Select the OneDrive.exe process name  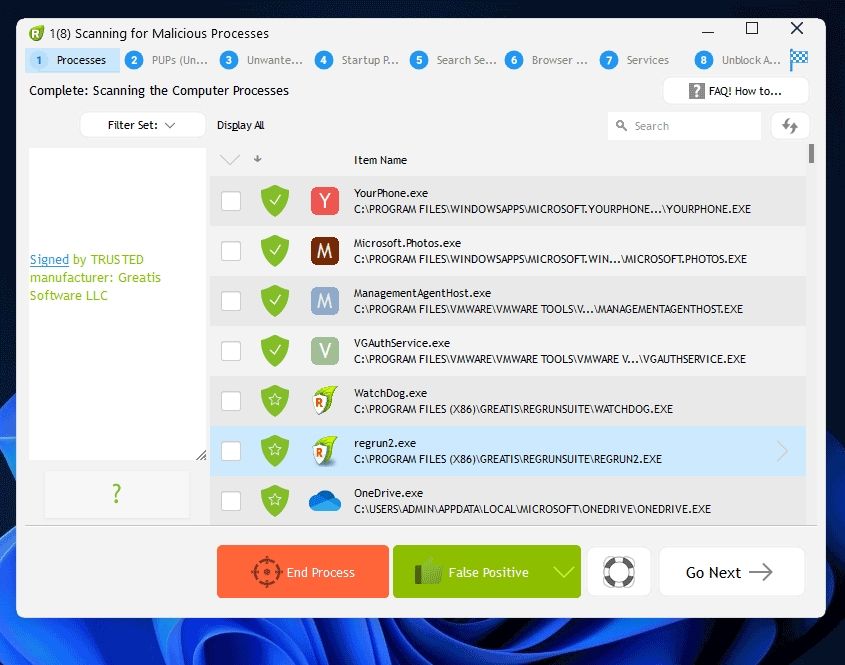click(x=388, y=493)
